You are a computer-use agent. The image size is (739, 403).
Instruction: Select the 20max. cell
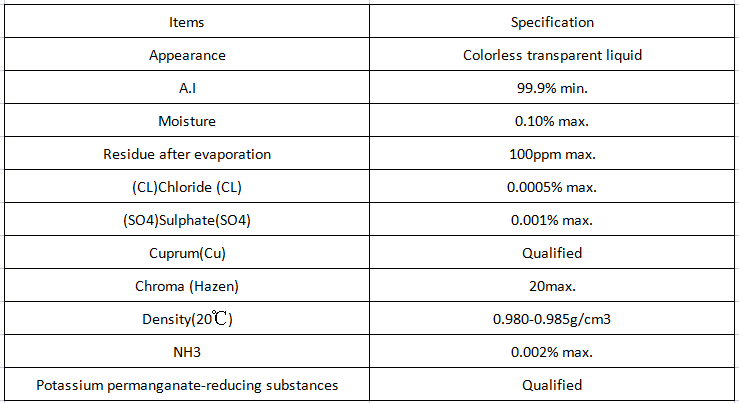click(552, 286)
